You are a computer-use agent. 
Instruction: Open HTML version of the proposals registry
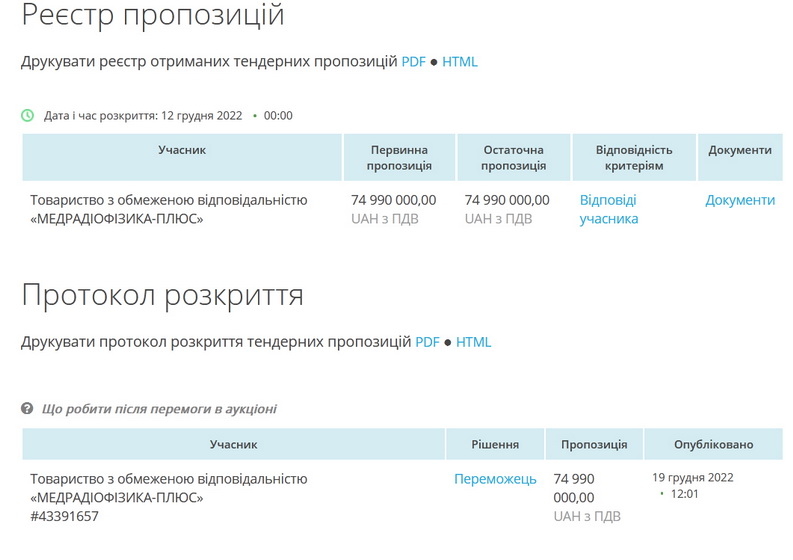(x=460, y=62)
